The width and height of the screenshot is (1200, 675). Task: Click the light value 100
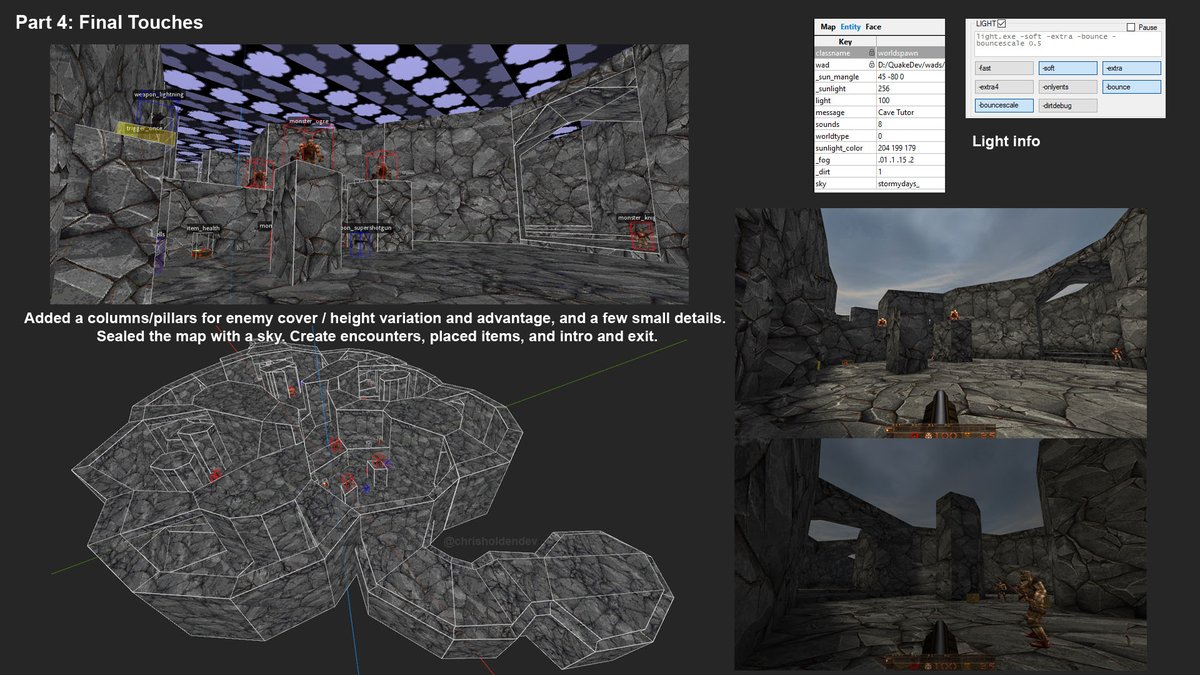910,100
